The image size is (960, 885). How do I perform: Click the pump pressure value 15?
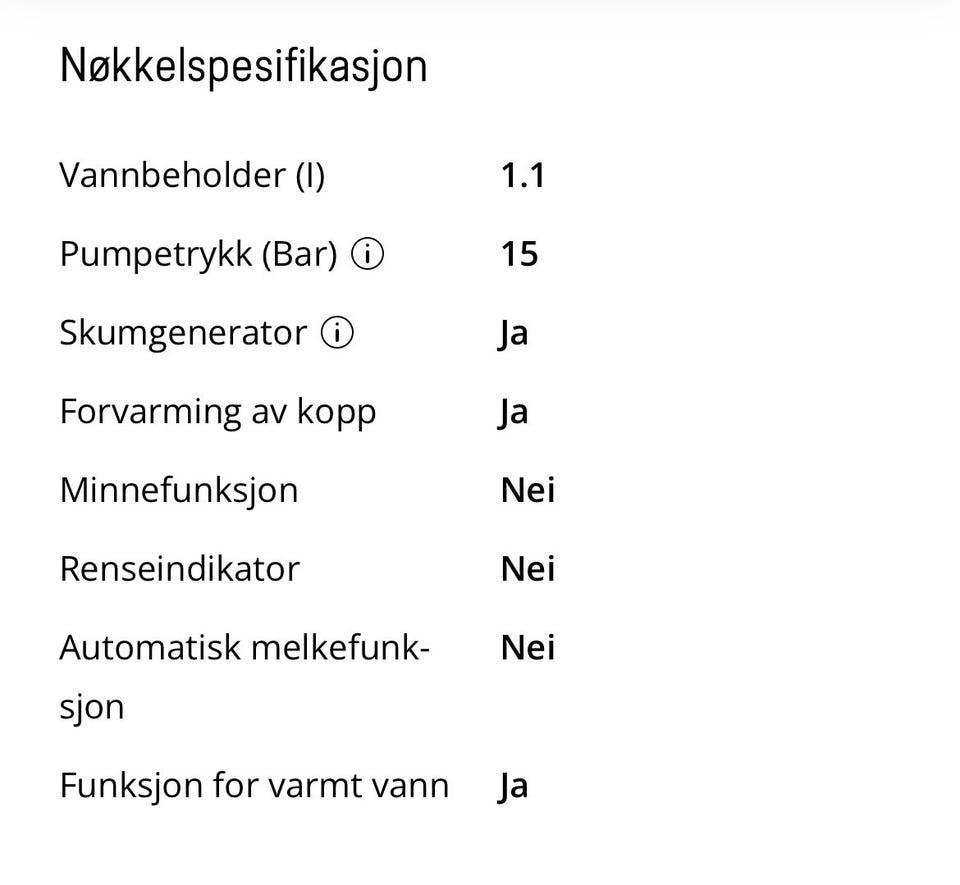[x=519, y=254]
